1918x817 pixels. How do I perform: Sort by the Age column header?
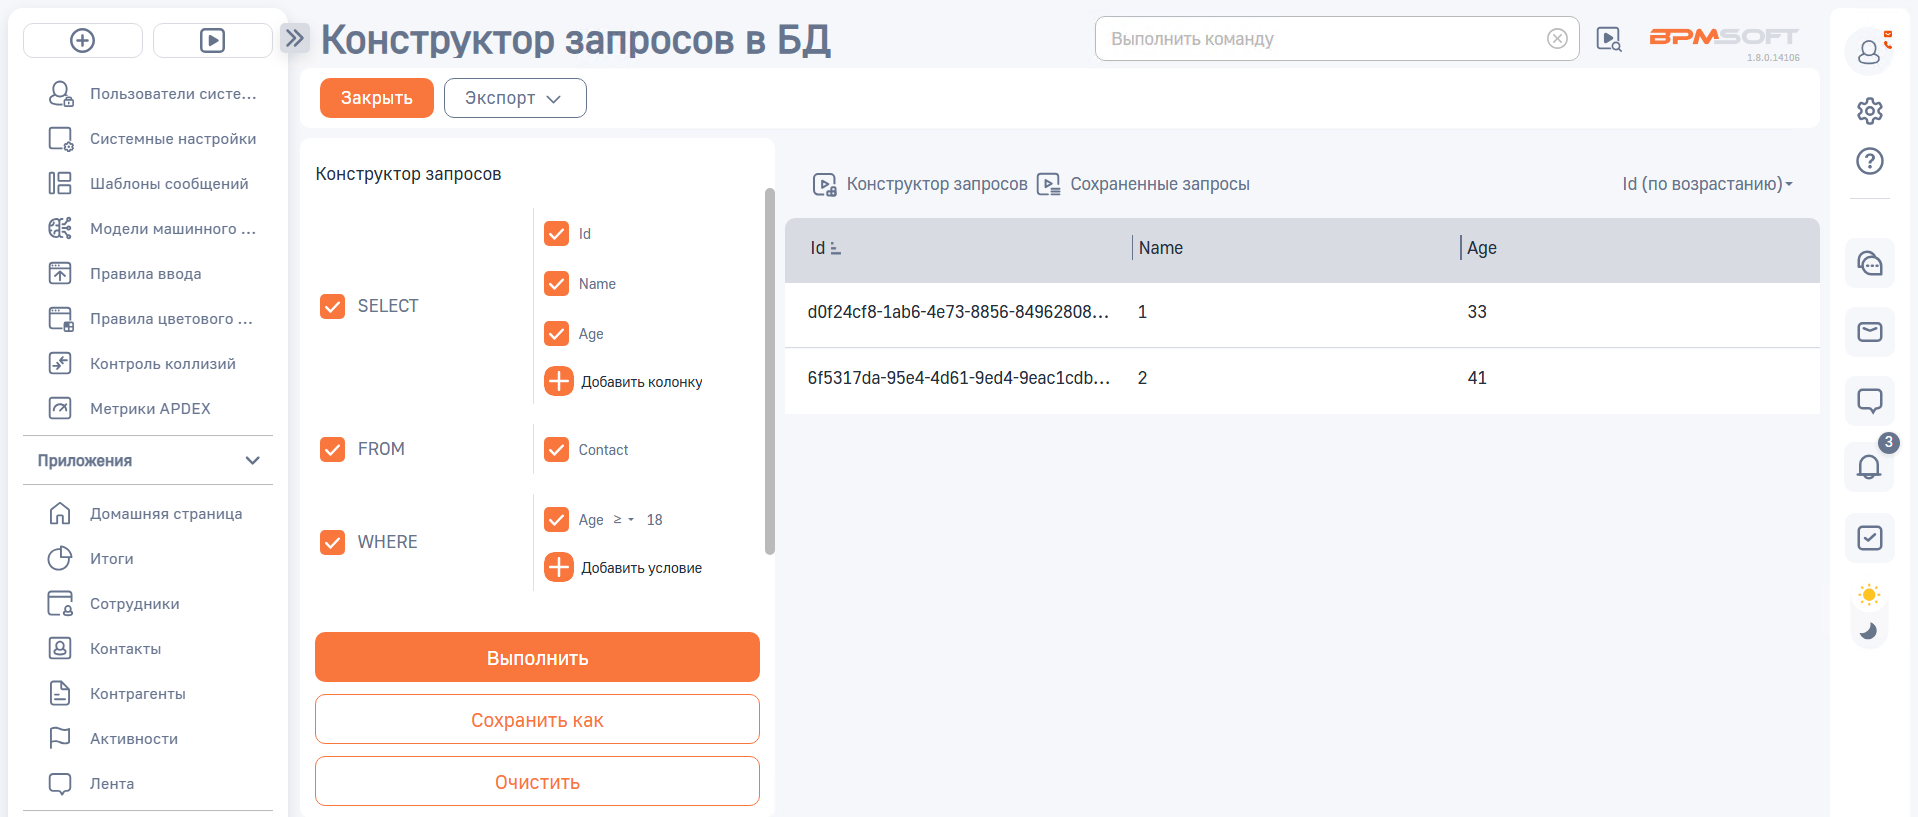click(1481, 248)
